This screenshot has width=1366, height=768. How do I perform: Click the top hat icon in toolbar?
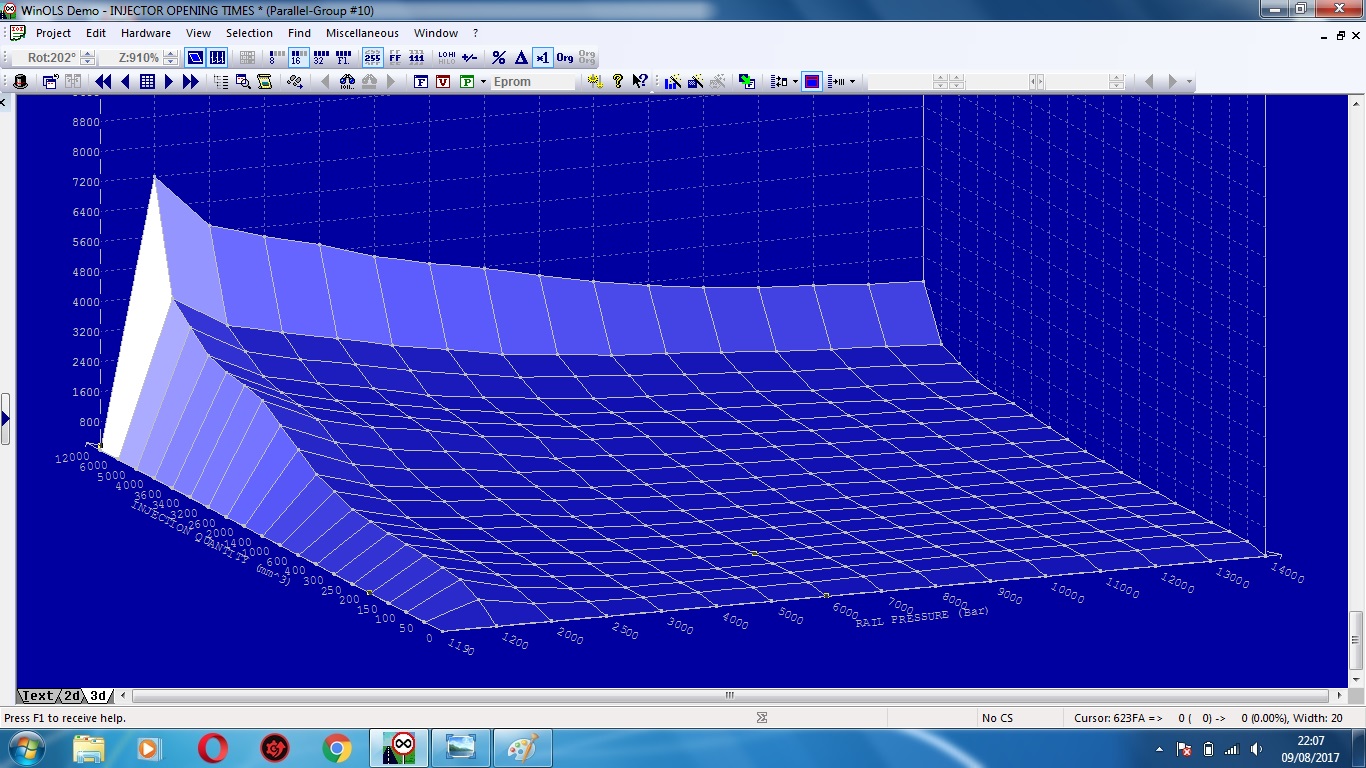(20, 82)
